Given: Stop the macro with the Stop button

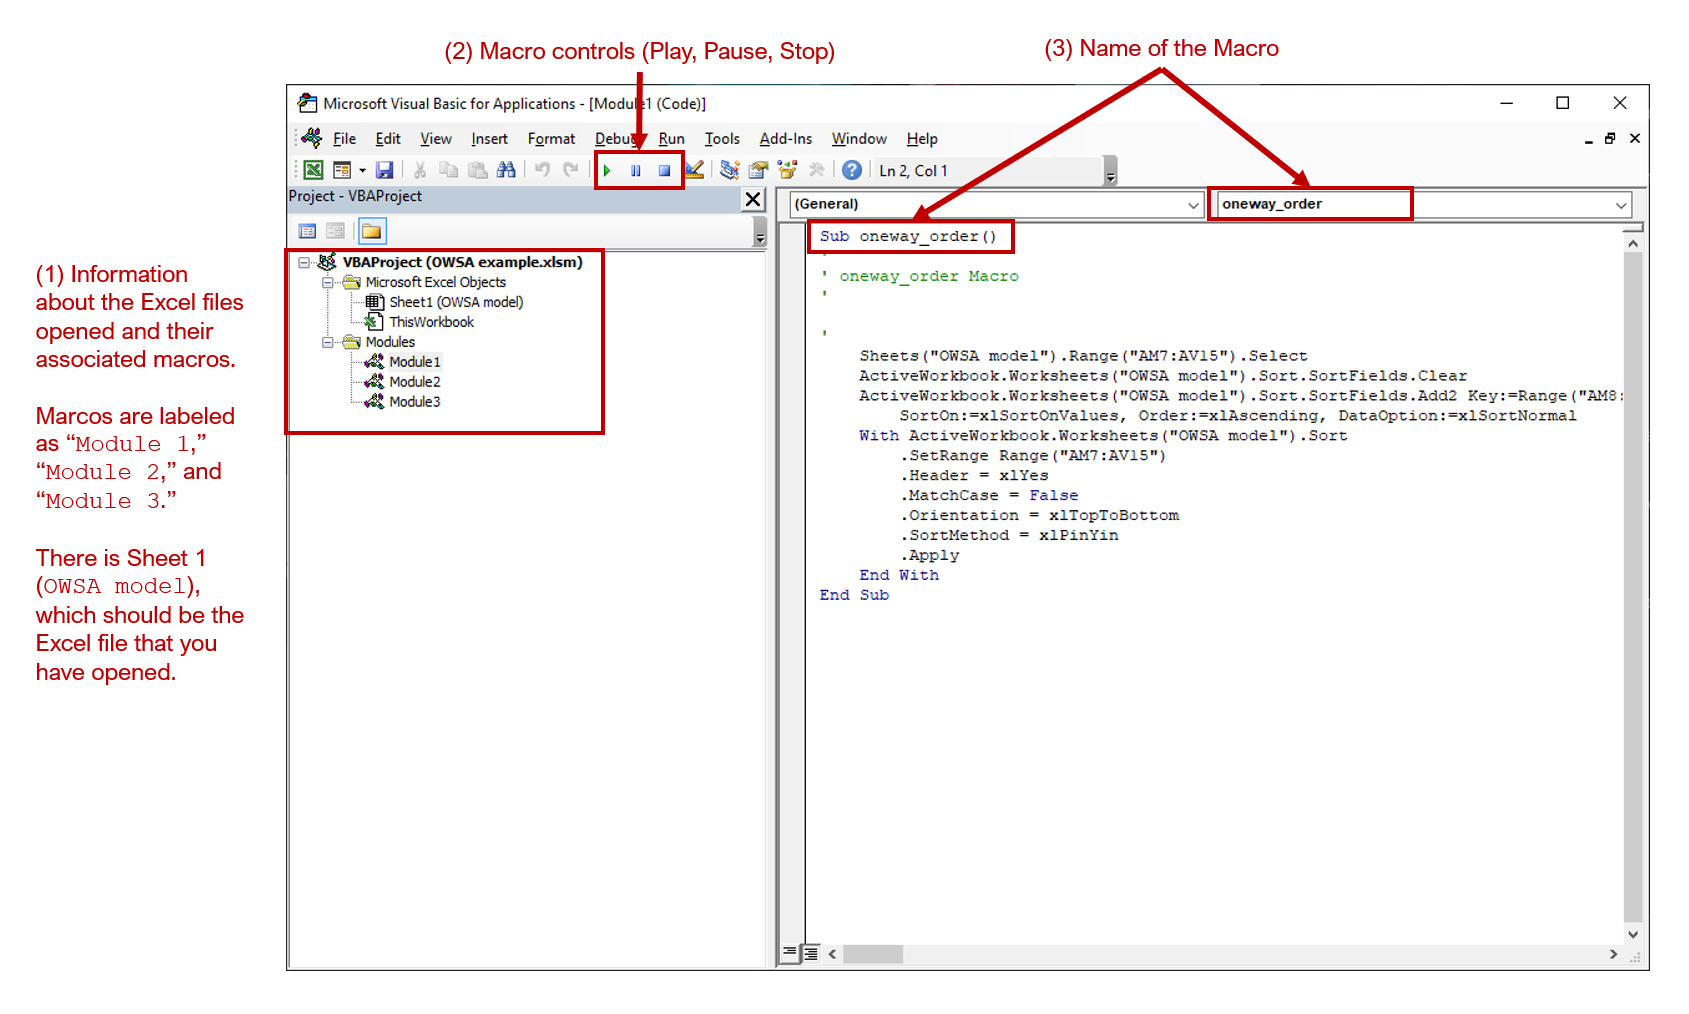Looking at the screenshot, I should click(x=664, y=170).
